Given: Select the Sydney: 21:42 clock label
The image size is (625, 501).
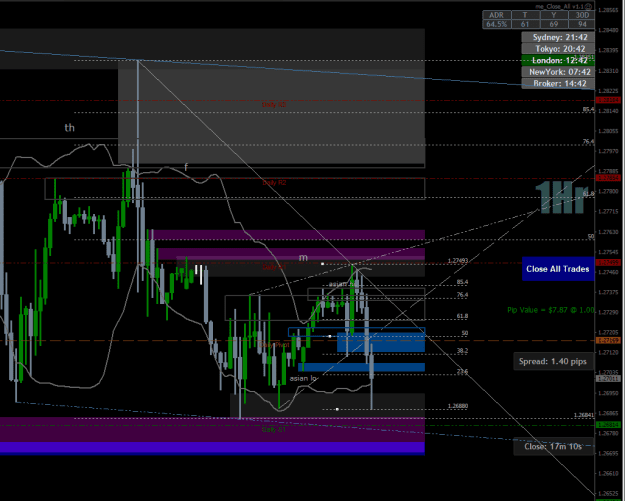Looking at the screenshot, I should click(x=558, y=37).
